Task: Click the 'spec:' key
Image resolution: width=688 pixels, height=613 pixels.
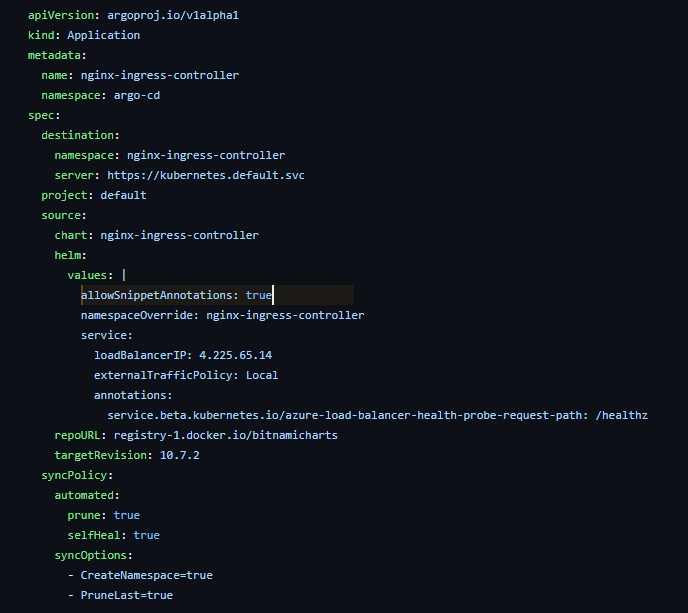Action: pos(44,115)
